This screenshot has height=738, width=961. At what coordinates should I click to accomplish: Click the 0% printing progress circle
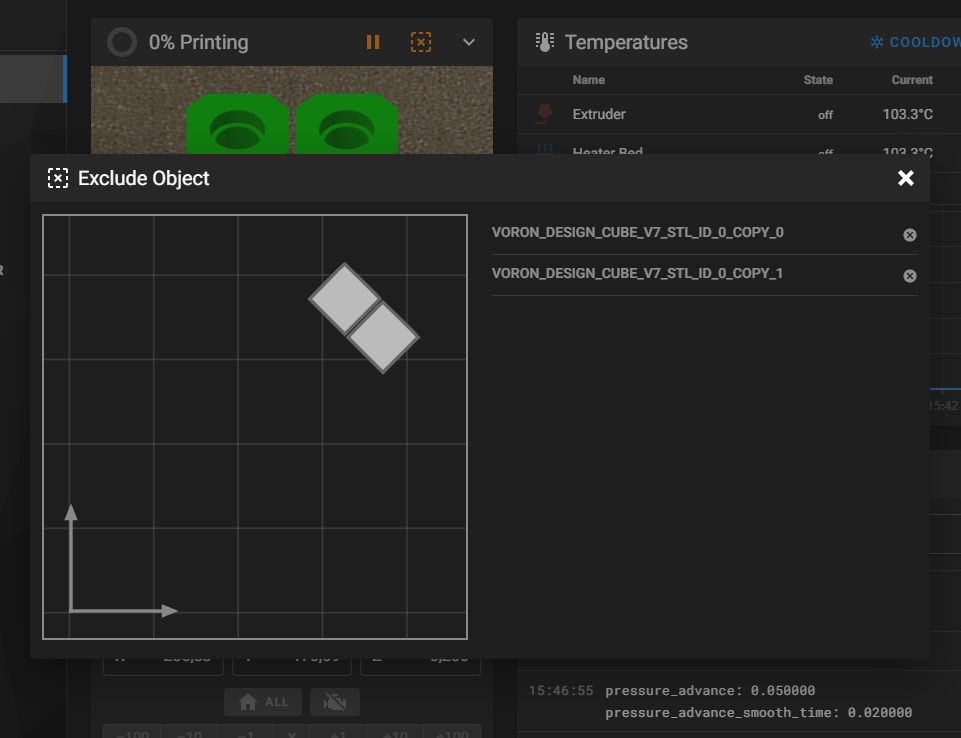click(x=120, y=42)
